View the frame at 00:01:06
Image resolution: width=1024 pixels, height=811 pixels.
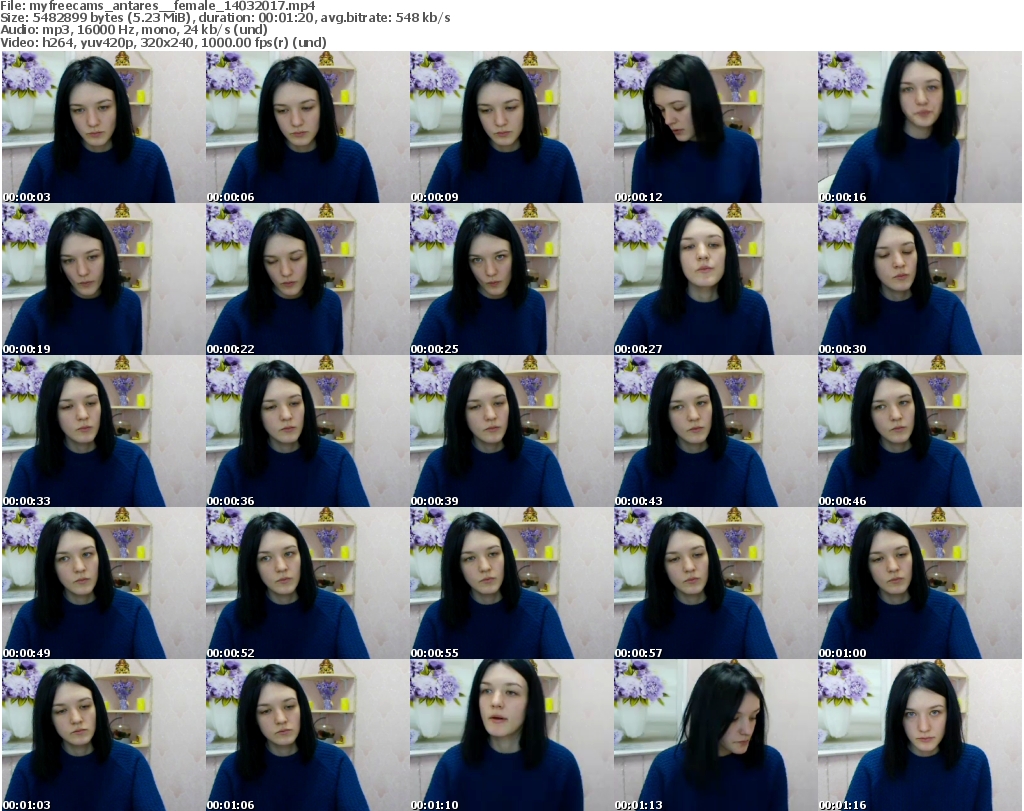tap(308, 735)
